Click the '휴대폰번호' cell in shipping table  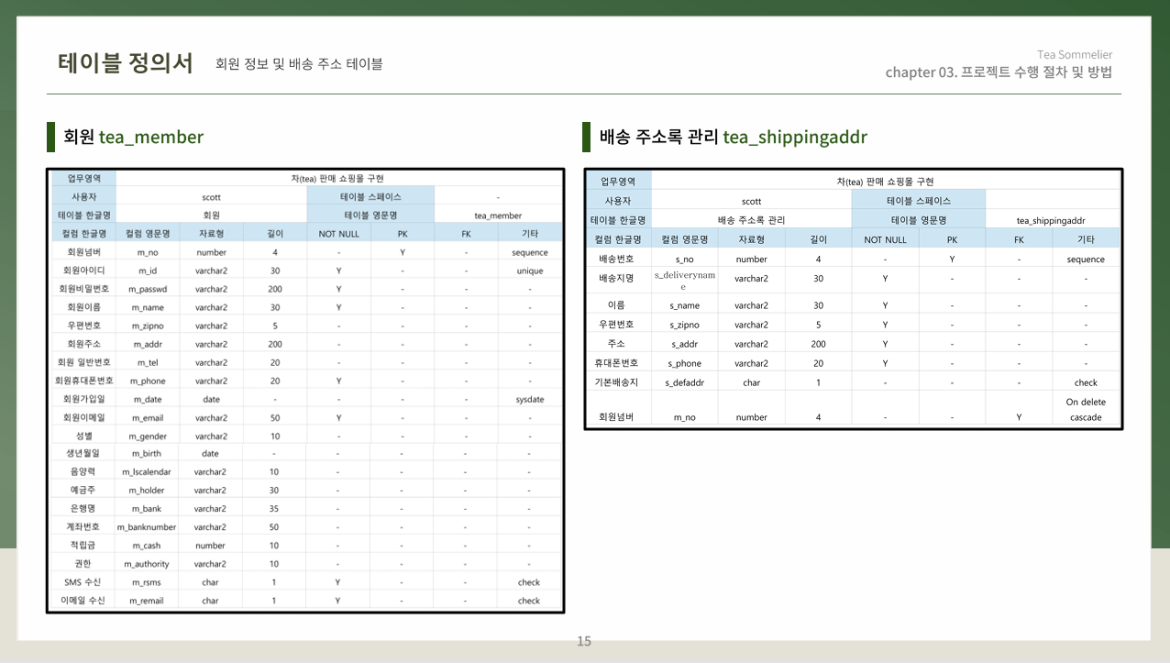pos(616,362)
